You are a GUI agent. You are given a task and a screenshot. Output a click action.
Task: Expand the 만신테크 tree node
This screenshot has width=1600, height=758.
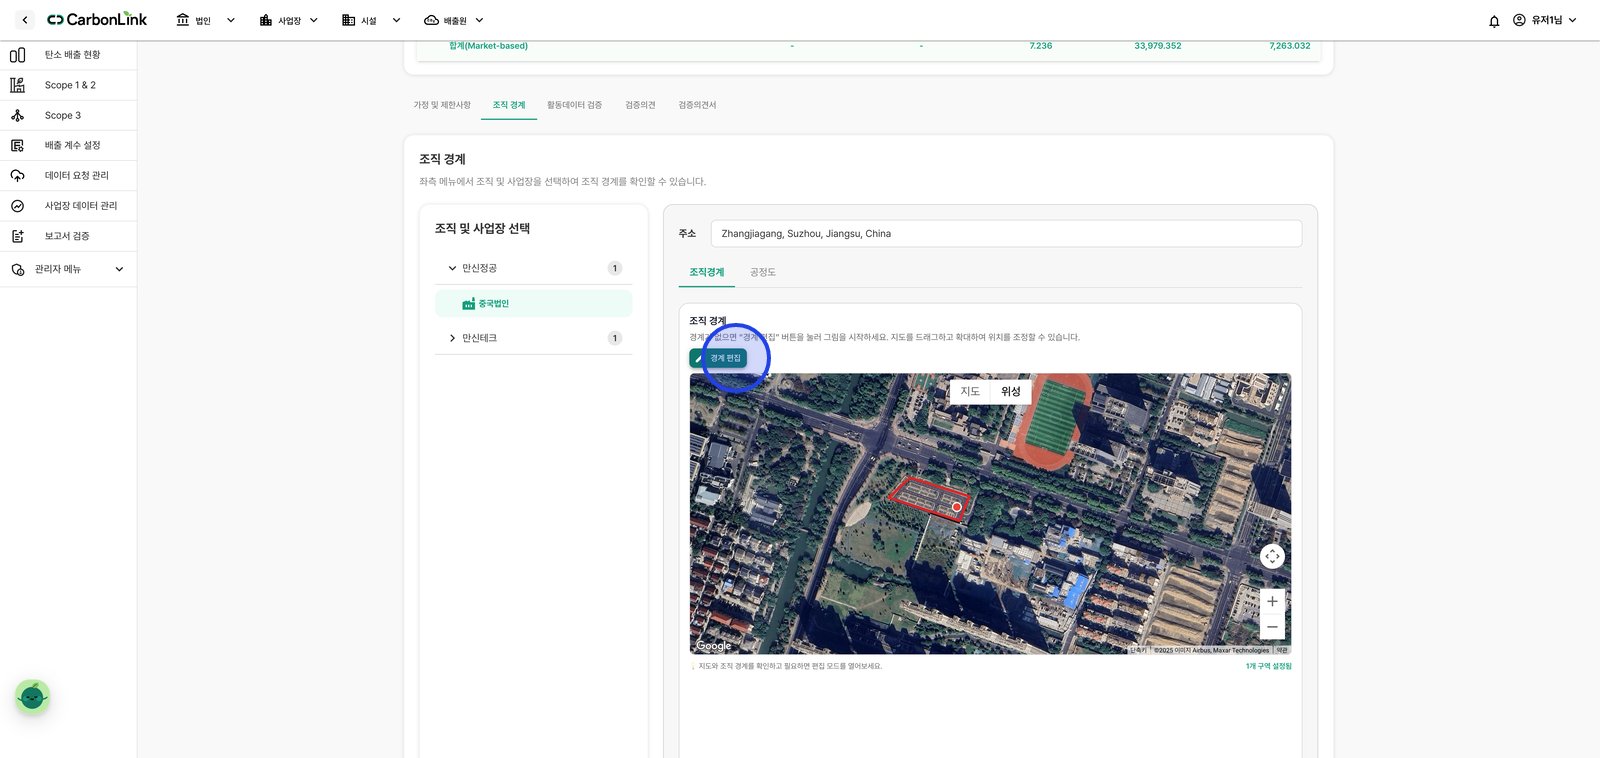click(x=452, y=338)
